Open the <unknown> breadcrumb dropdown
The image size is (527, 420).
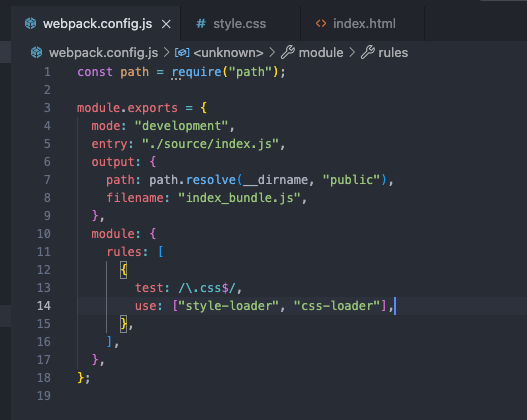point(229,53)
